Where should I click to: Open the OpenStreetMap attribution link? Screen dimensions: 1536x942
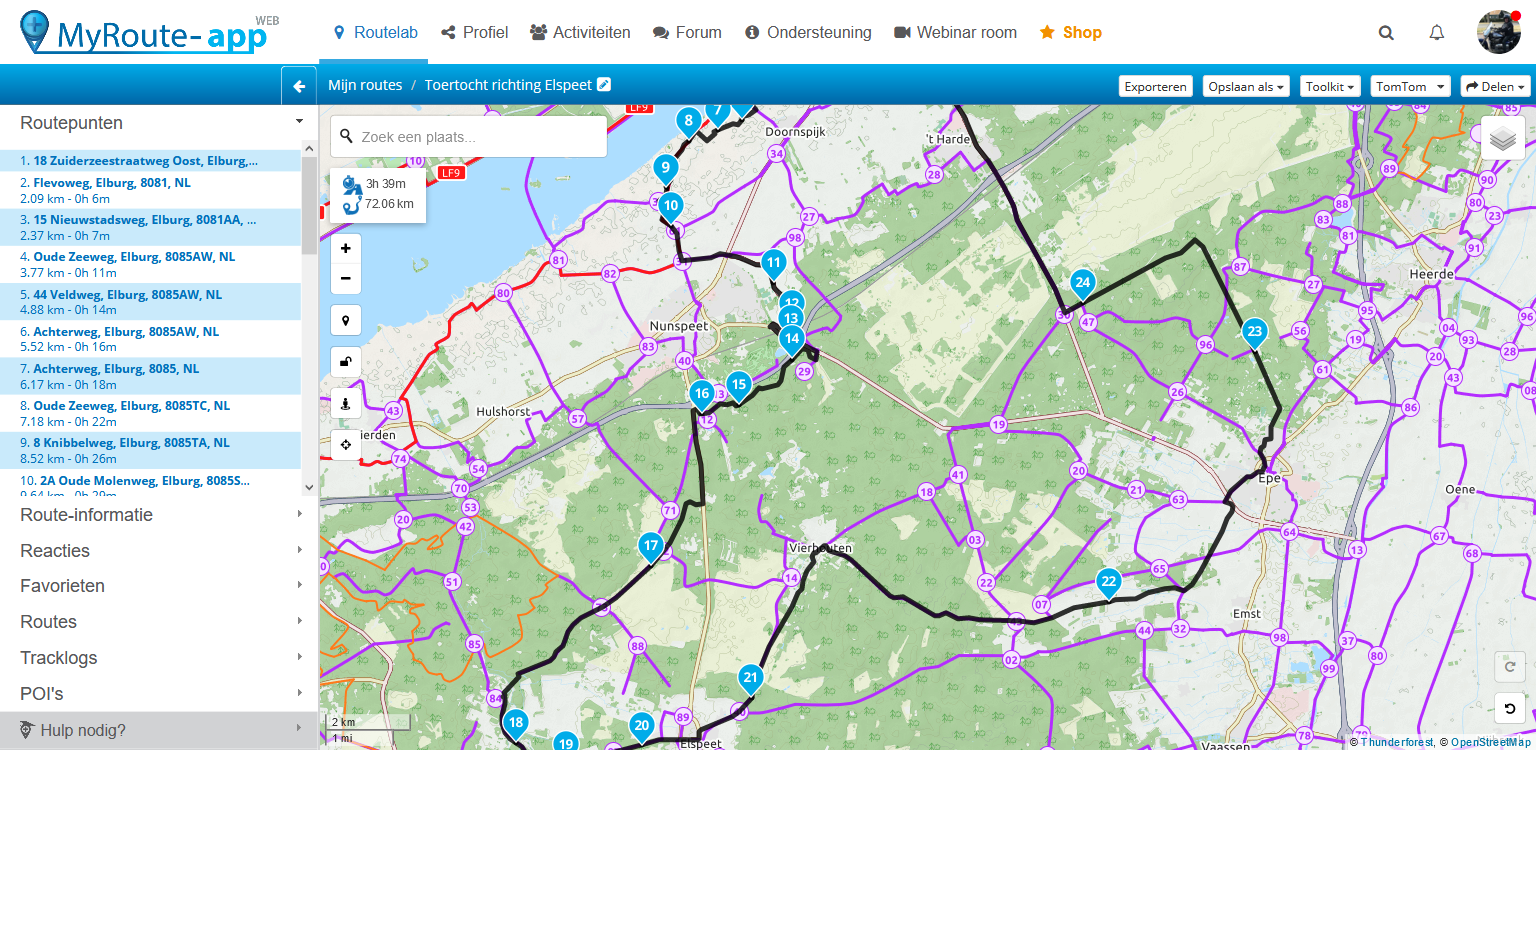coord(1491,742)
